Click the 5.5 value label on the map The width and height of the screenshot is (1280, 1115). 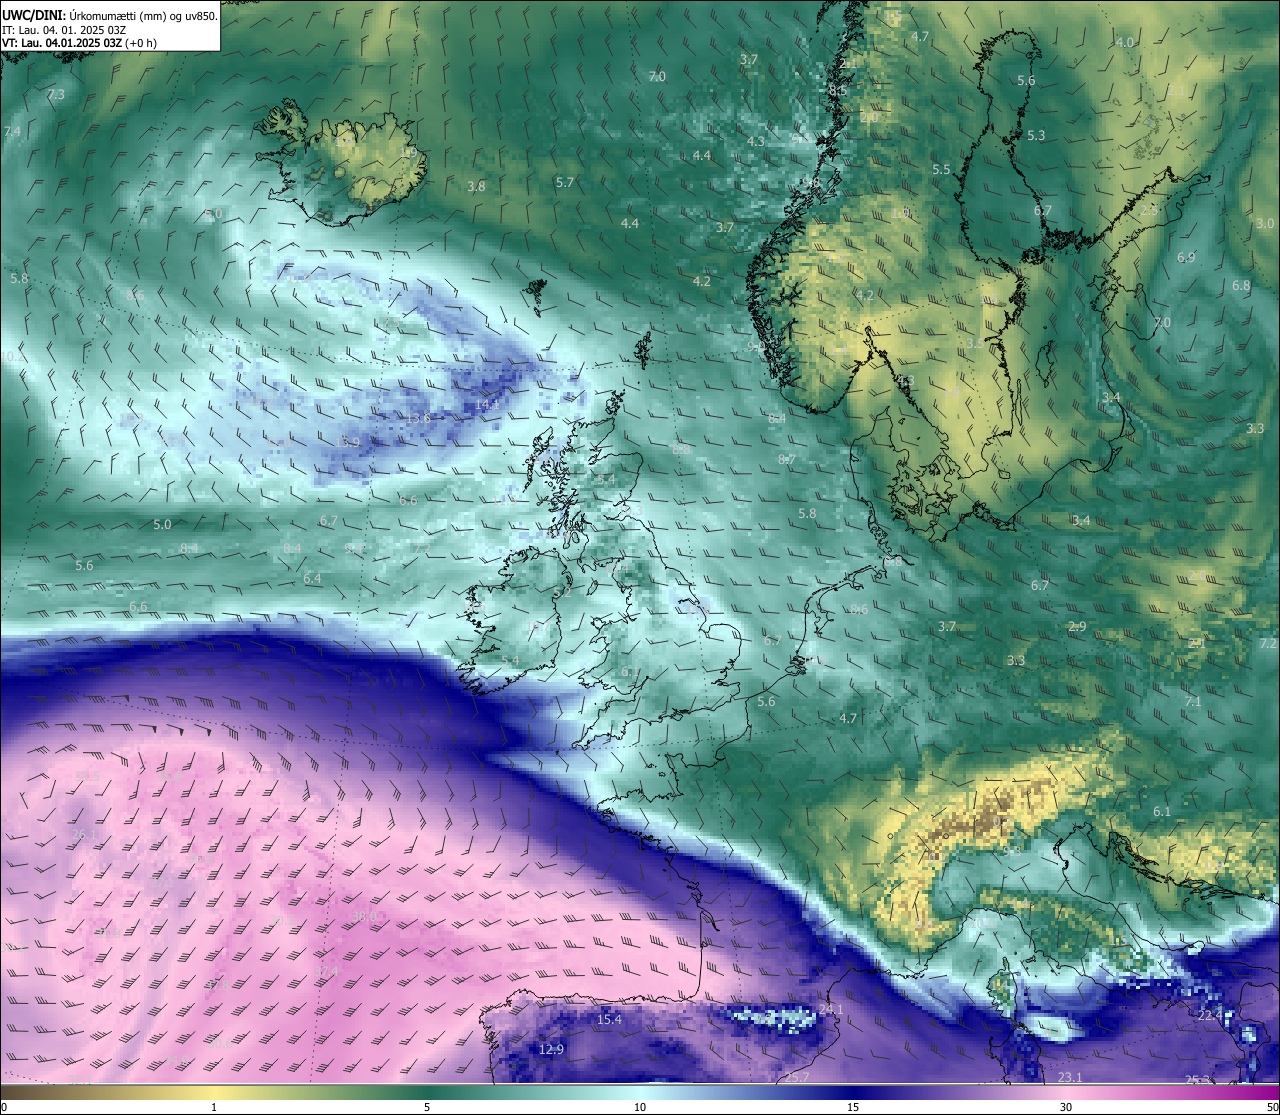coord(941,170)
